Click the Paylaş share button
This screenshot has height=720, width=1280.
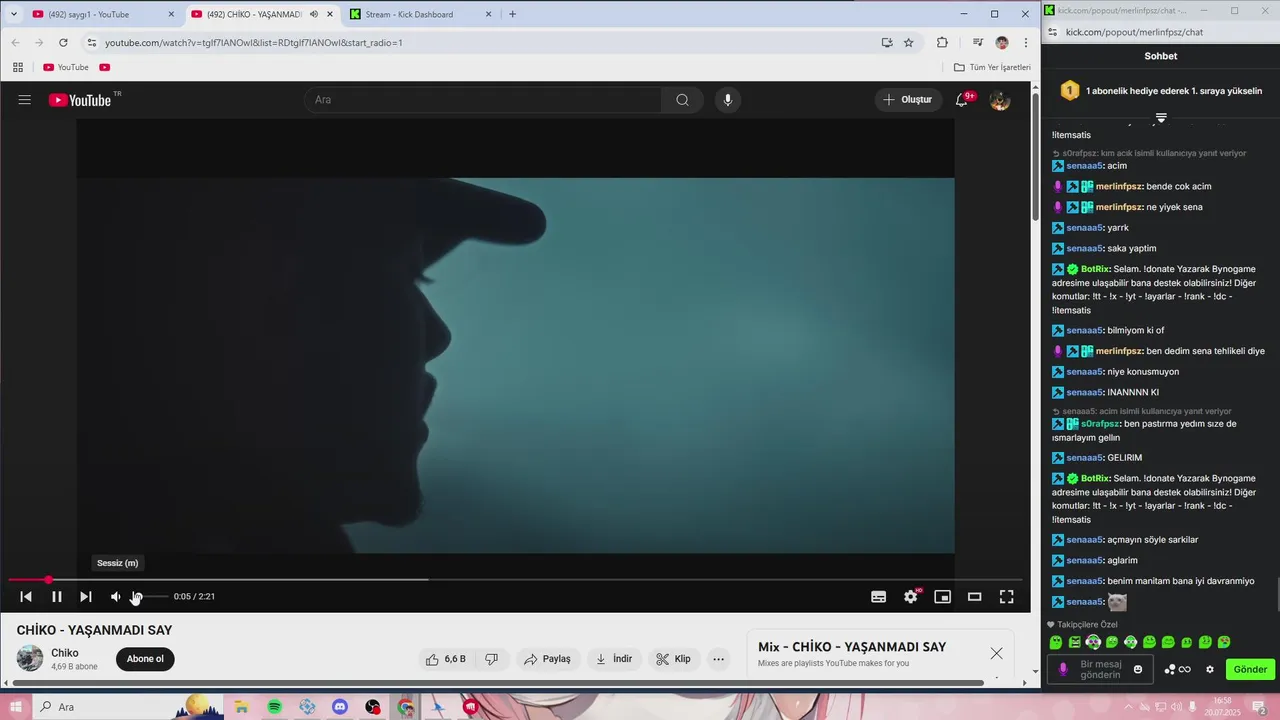547,659
